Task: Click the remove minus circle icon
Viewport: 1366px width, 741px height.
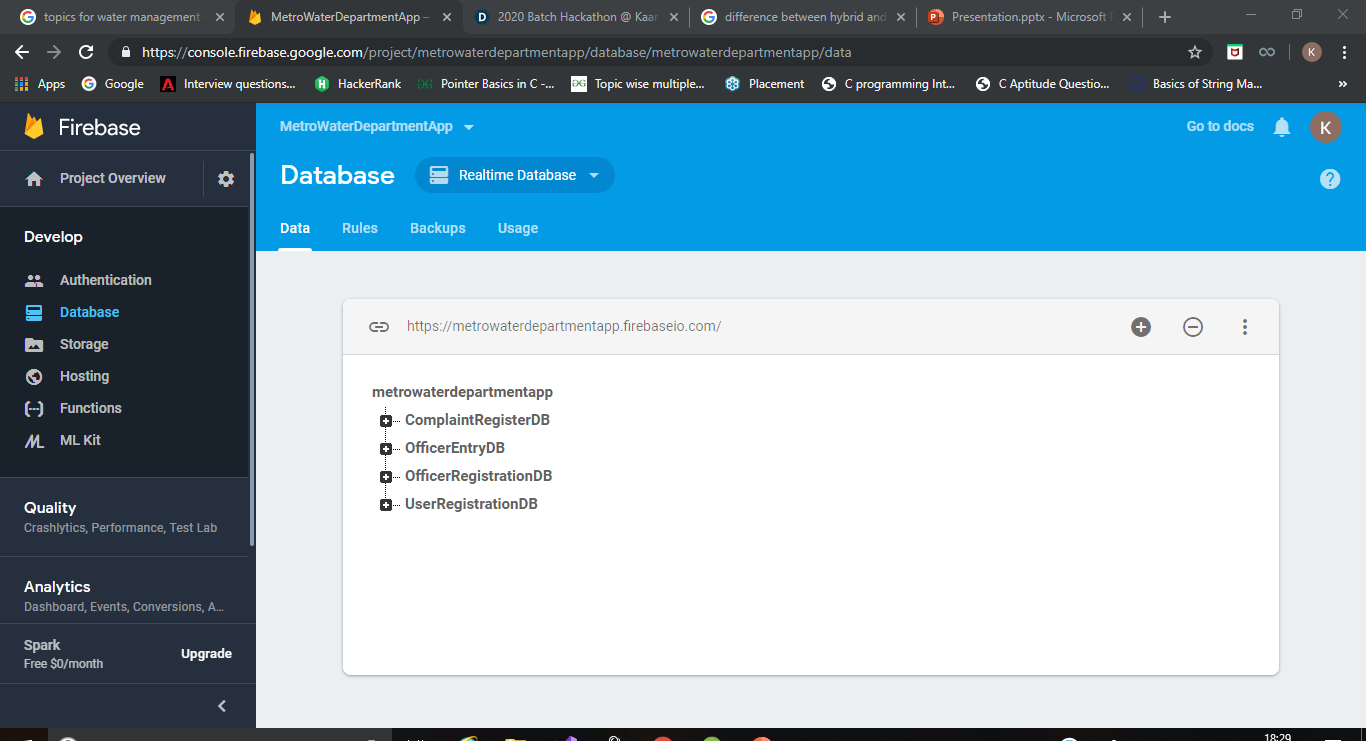Action: (1193, 327)
